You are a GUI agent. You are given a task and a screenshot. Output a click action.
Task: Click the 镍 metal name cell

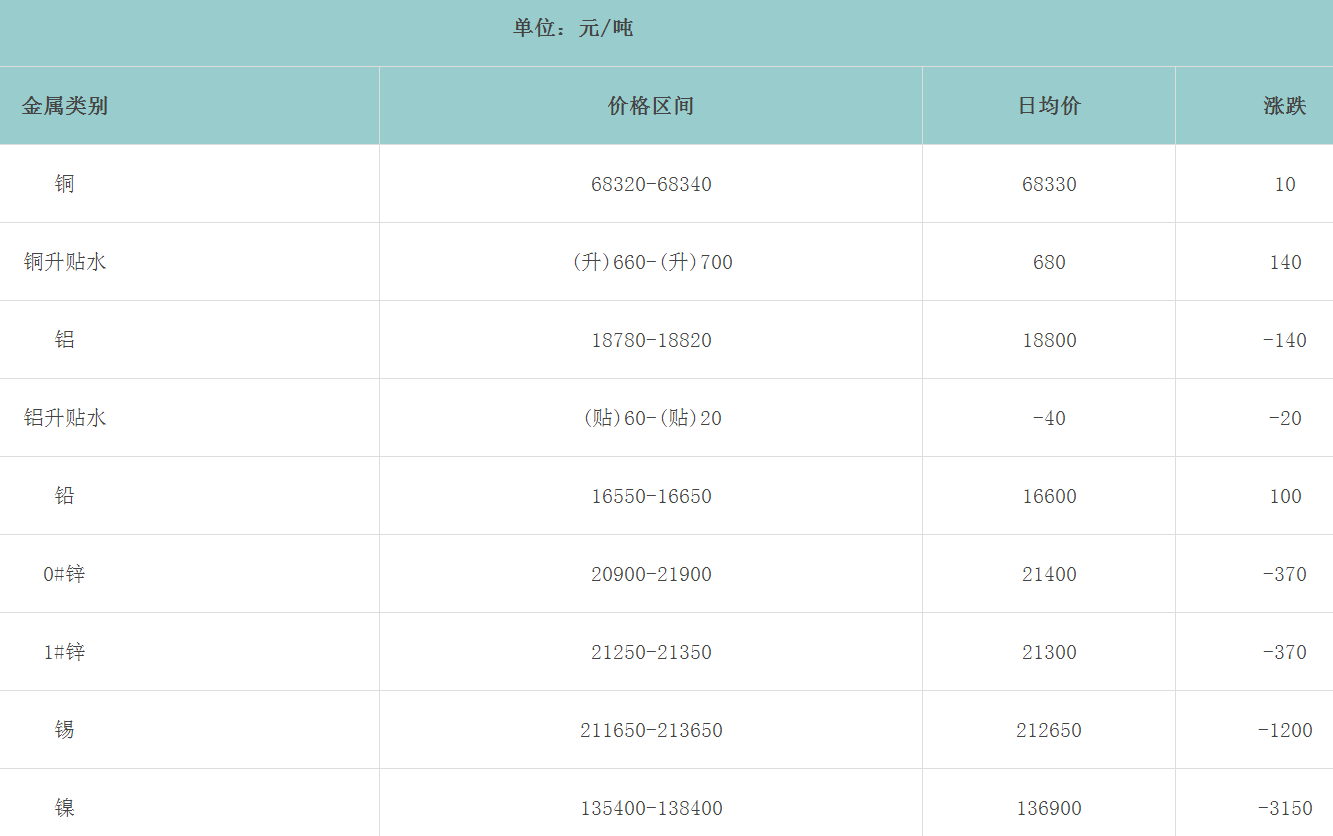tap(65, 808)
